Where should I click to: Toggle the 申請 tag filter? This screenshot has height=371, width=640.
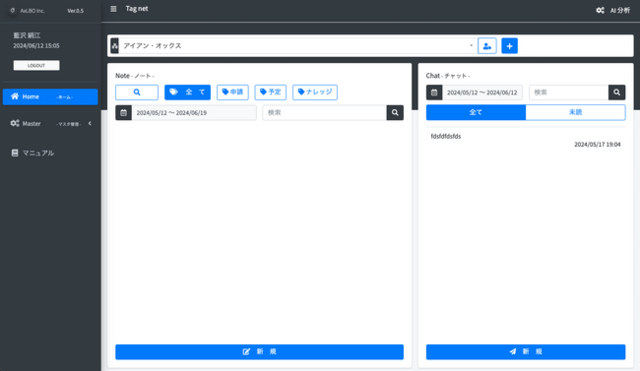pos(233,92)
